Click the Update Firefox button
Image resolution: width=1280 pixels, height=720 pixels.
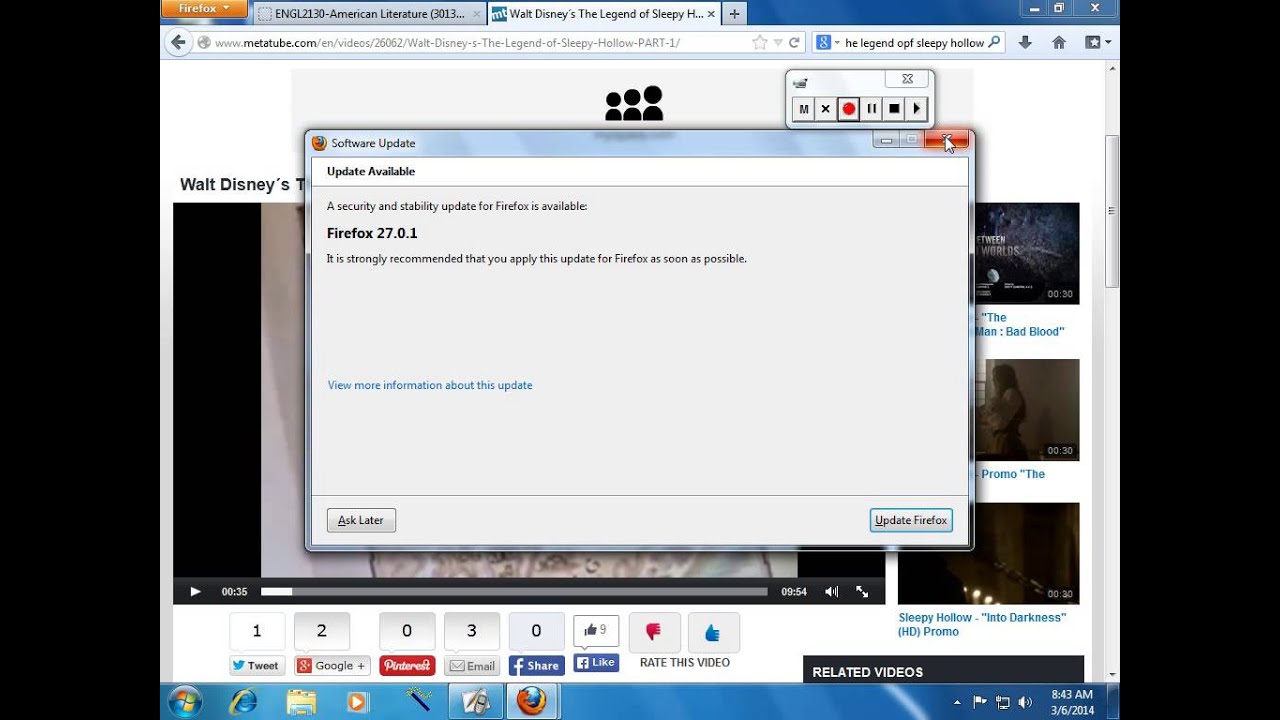pyautogui.click(x=910, y=520)
